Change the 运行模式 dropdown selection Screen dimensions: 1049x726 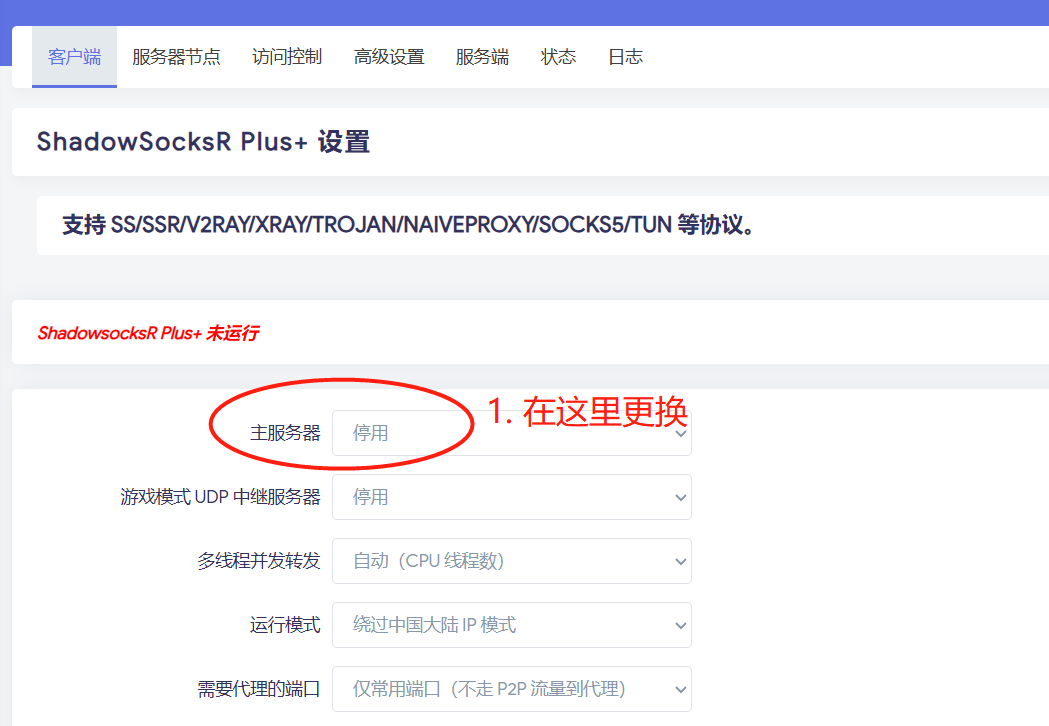pyautogui.click(x=512, y=625)
